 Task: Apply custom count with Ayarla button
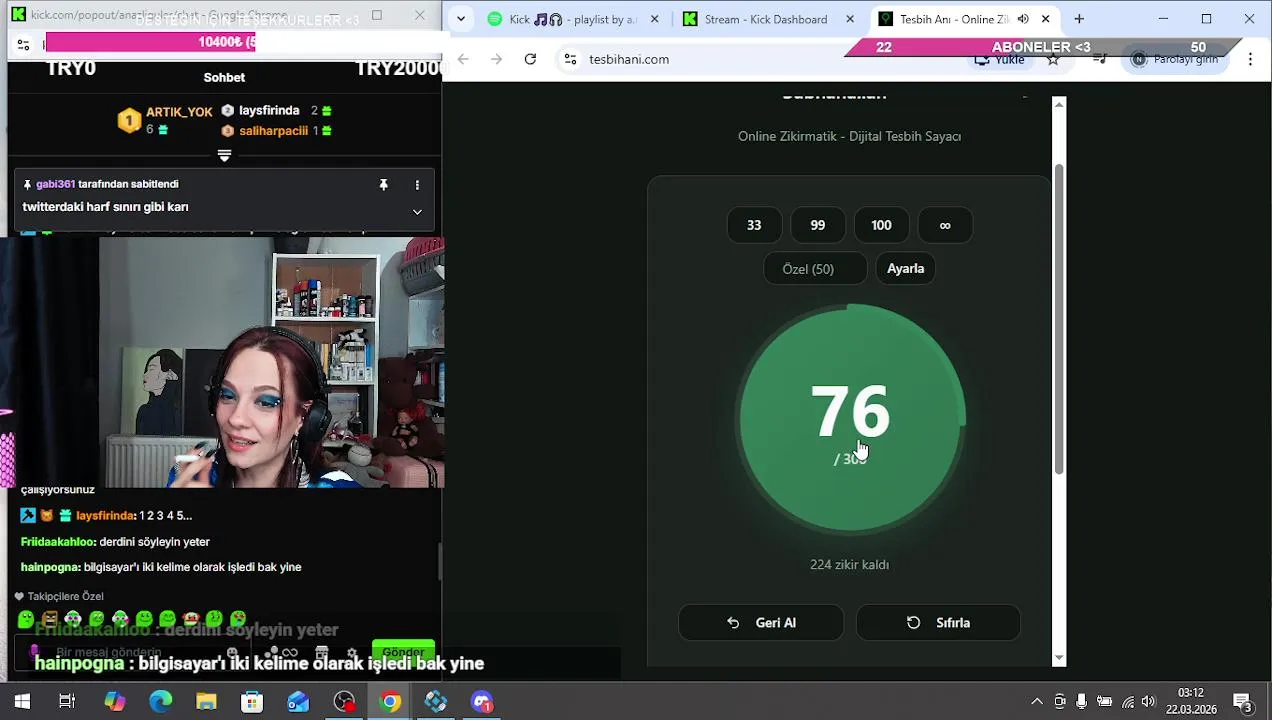[x=906, y=269]
